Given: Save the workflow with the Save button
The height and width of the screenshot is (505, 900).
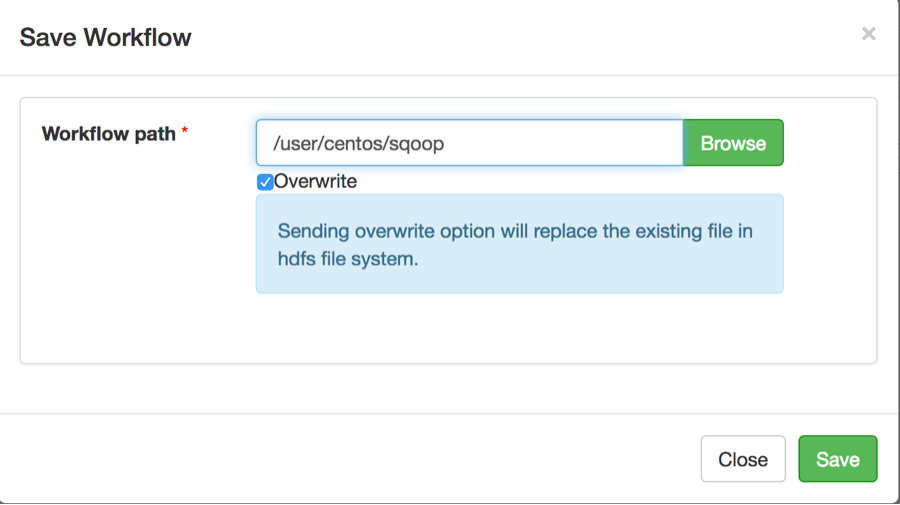Looking at the screenshot, I should [x=837, y=459].
